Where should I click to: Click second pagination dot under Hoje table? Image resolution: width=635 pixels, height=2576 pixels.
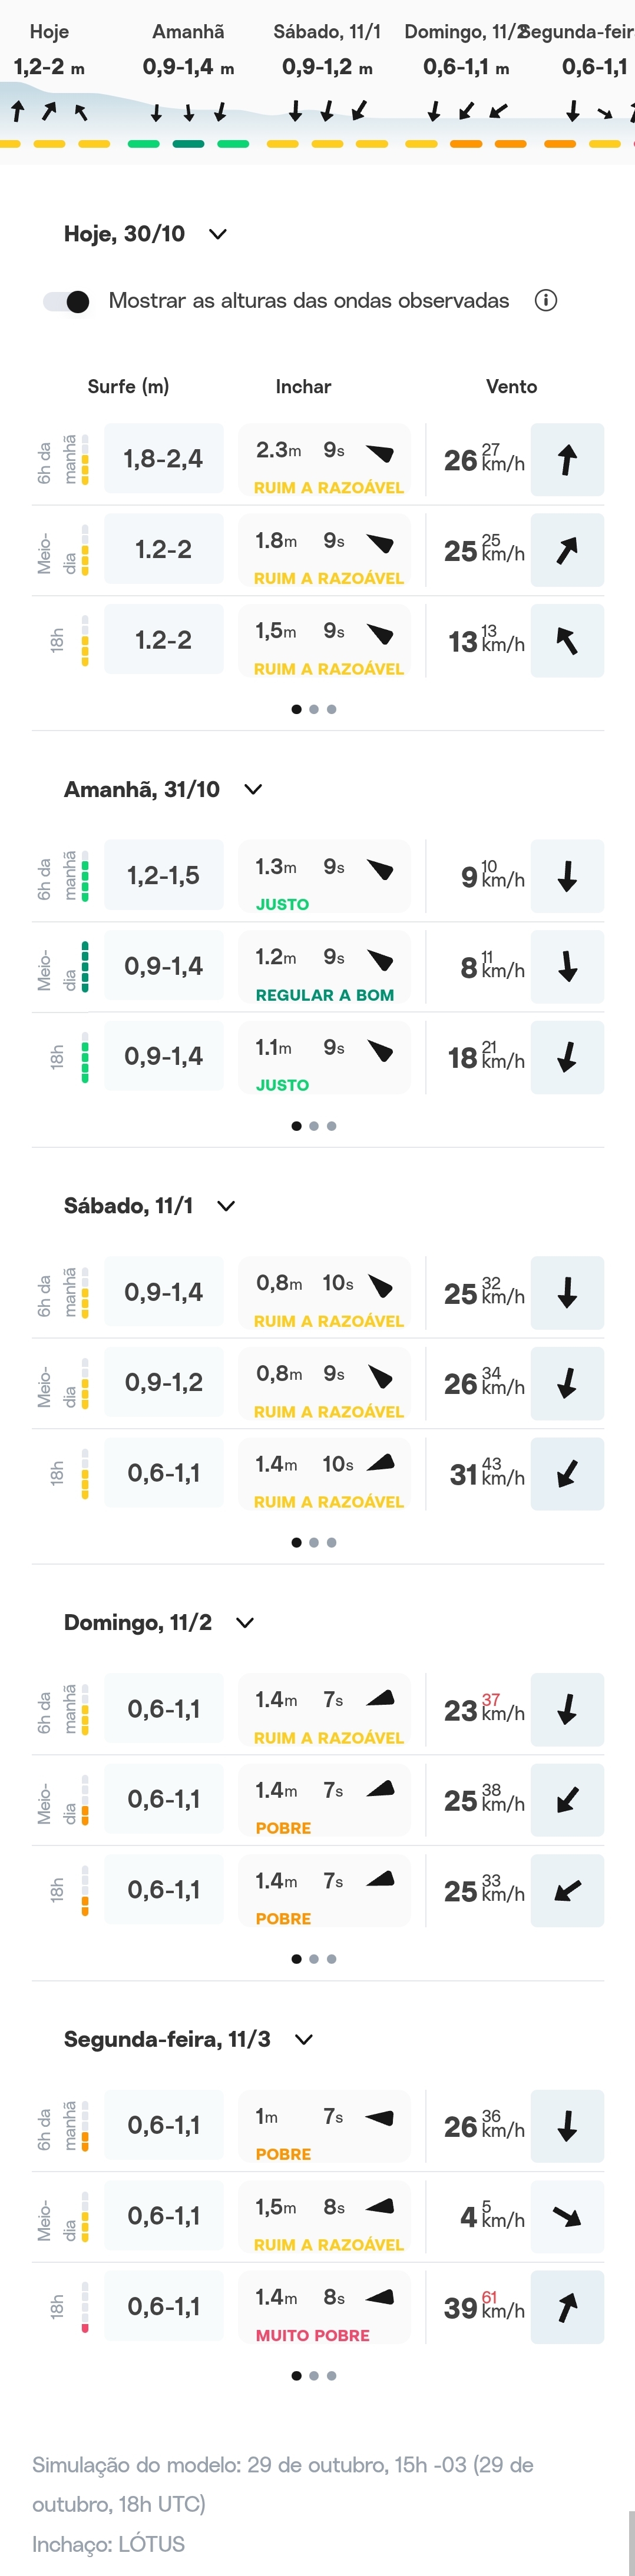(314, 709)
